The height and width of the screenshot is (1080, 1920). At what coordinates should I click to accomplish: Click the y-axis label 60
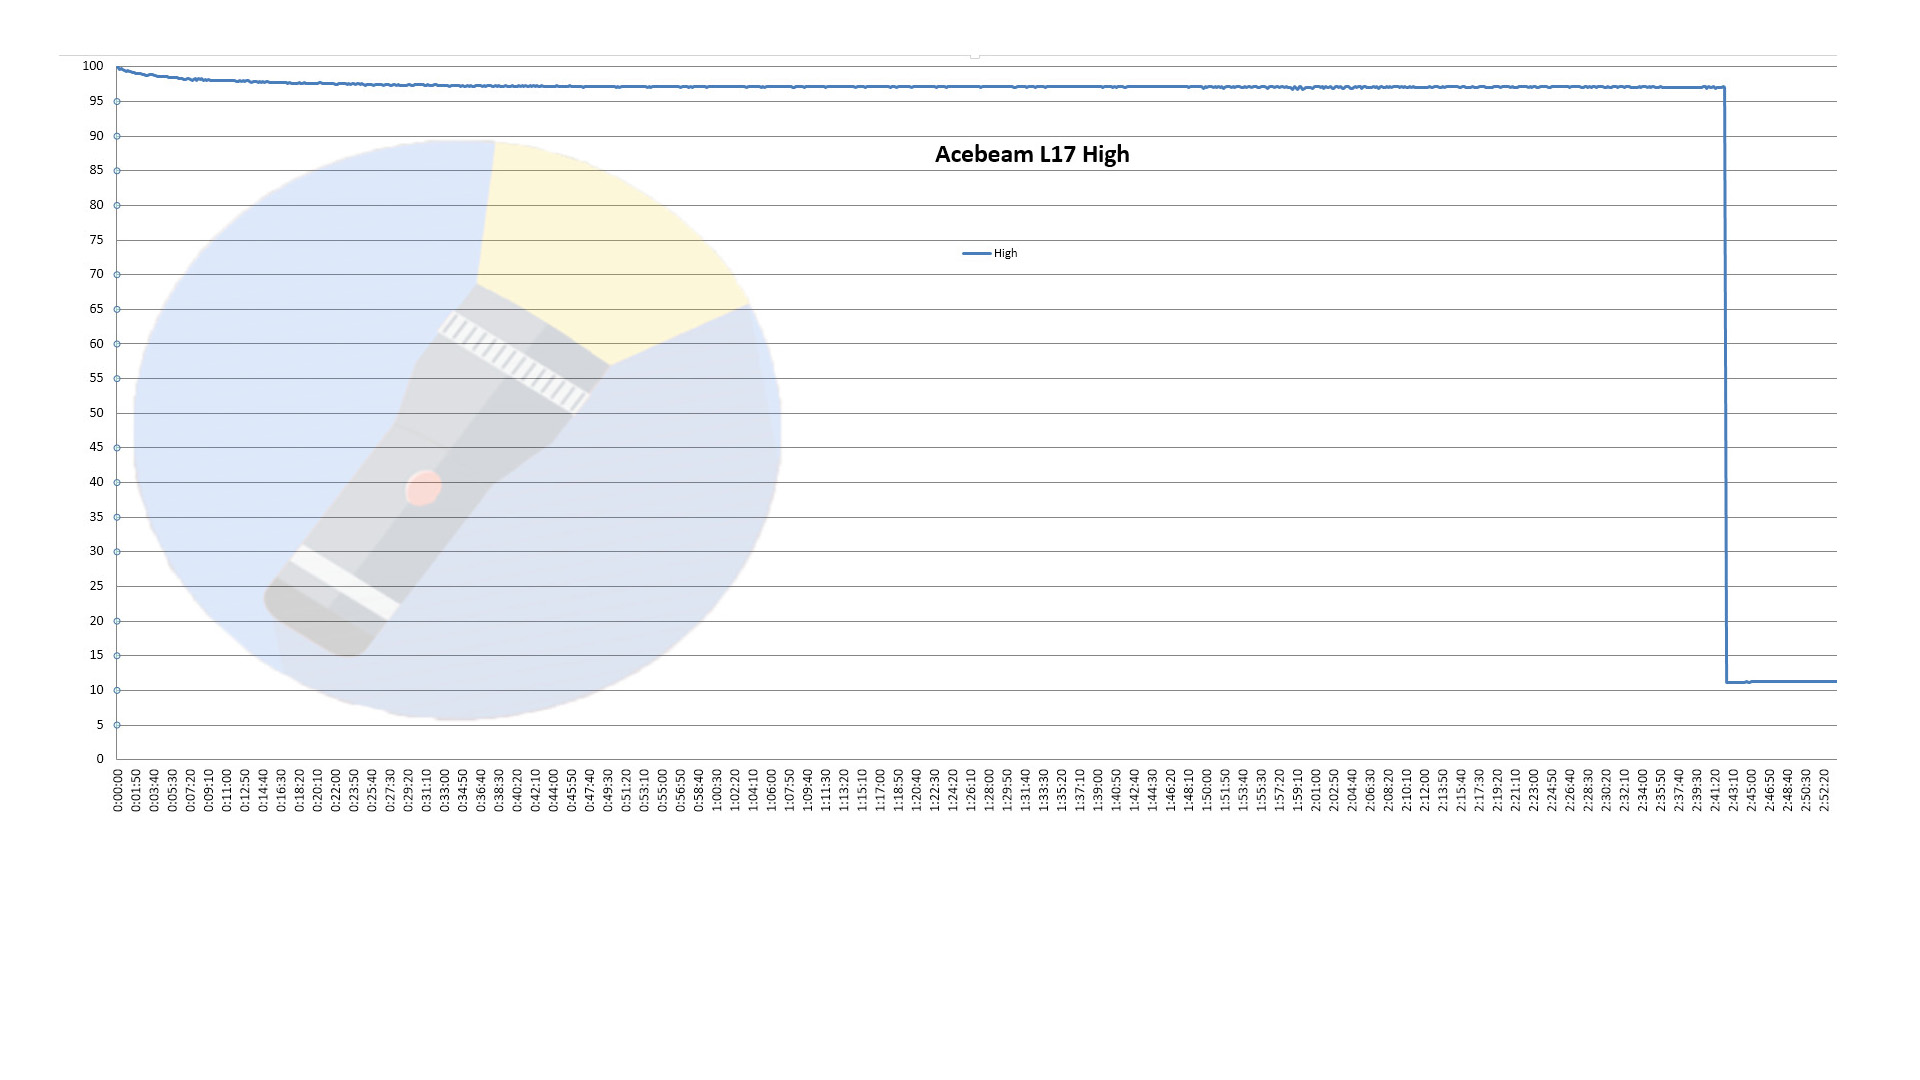click(96, 344)
